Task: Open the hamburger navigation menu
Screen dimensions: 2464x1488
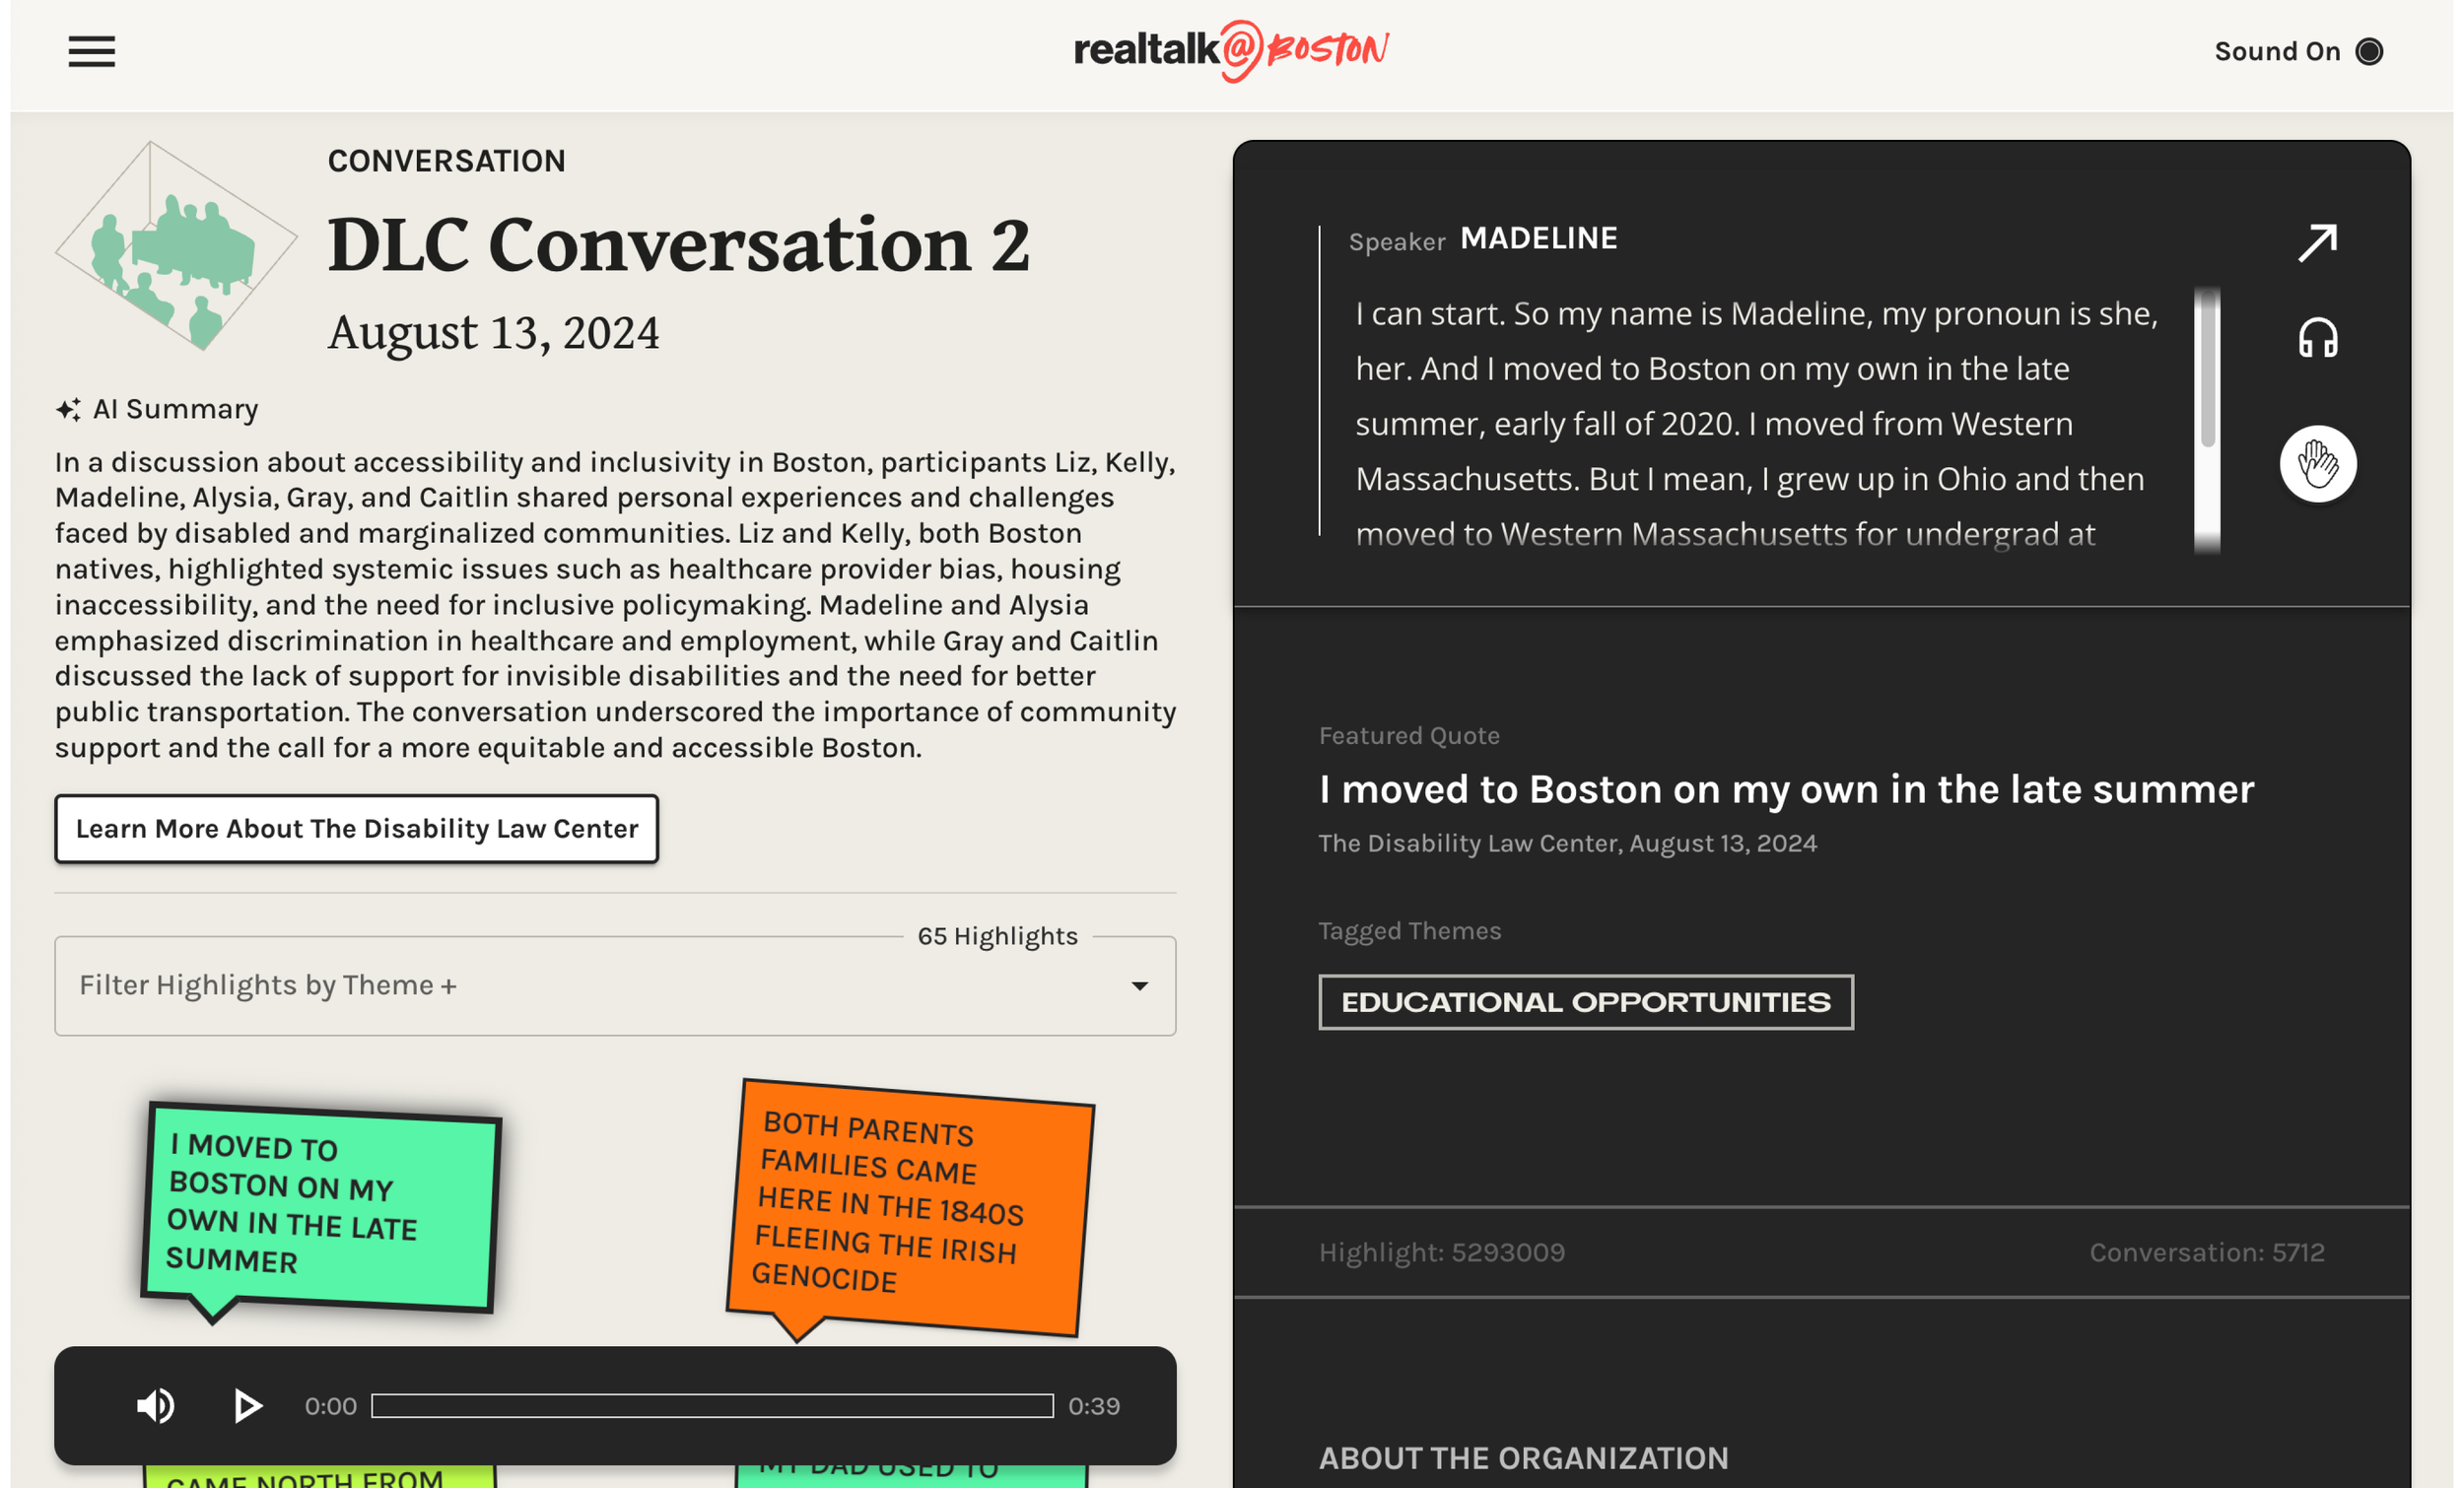Action: tap(91, 51)
